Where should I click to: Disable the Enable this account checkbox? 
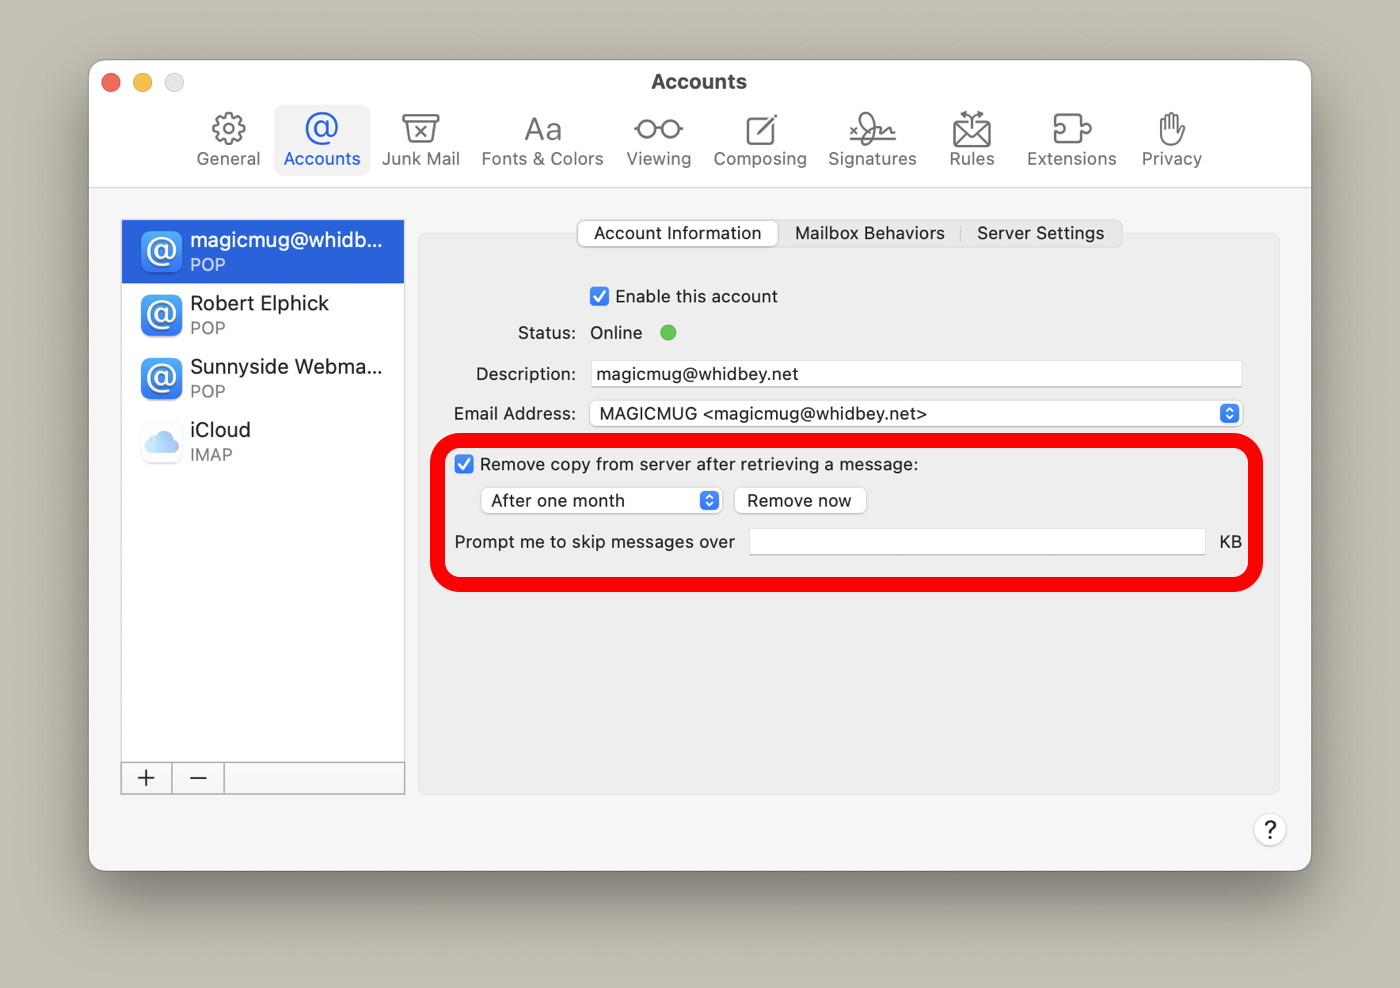tap(598, 296)
